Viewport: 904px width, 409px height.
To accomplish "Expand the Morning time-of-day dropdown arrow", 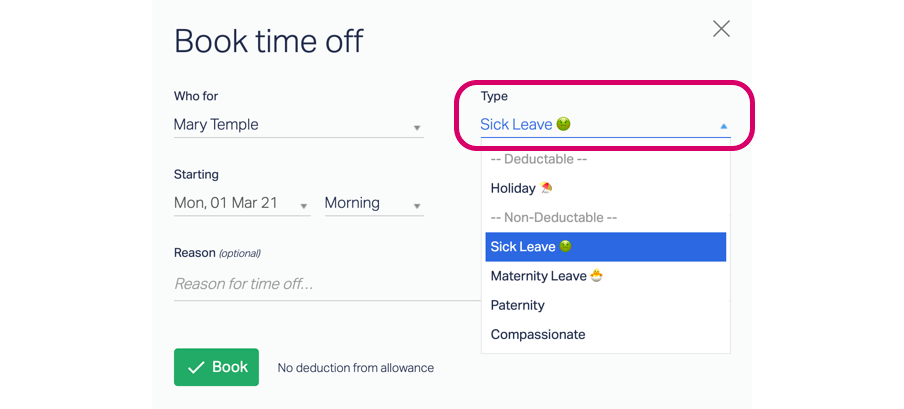I will tap(417, 206).
